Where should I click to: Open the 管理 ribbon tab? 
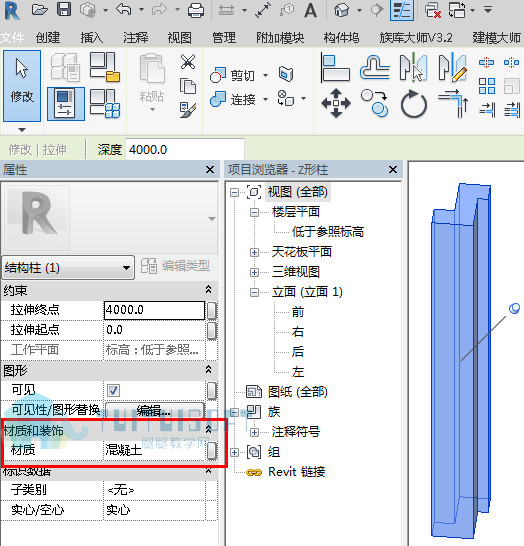tap(224, 38)
